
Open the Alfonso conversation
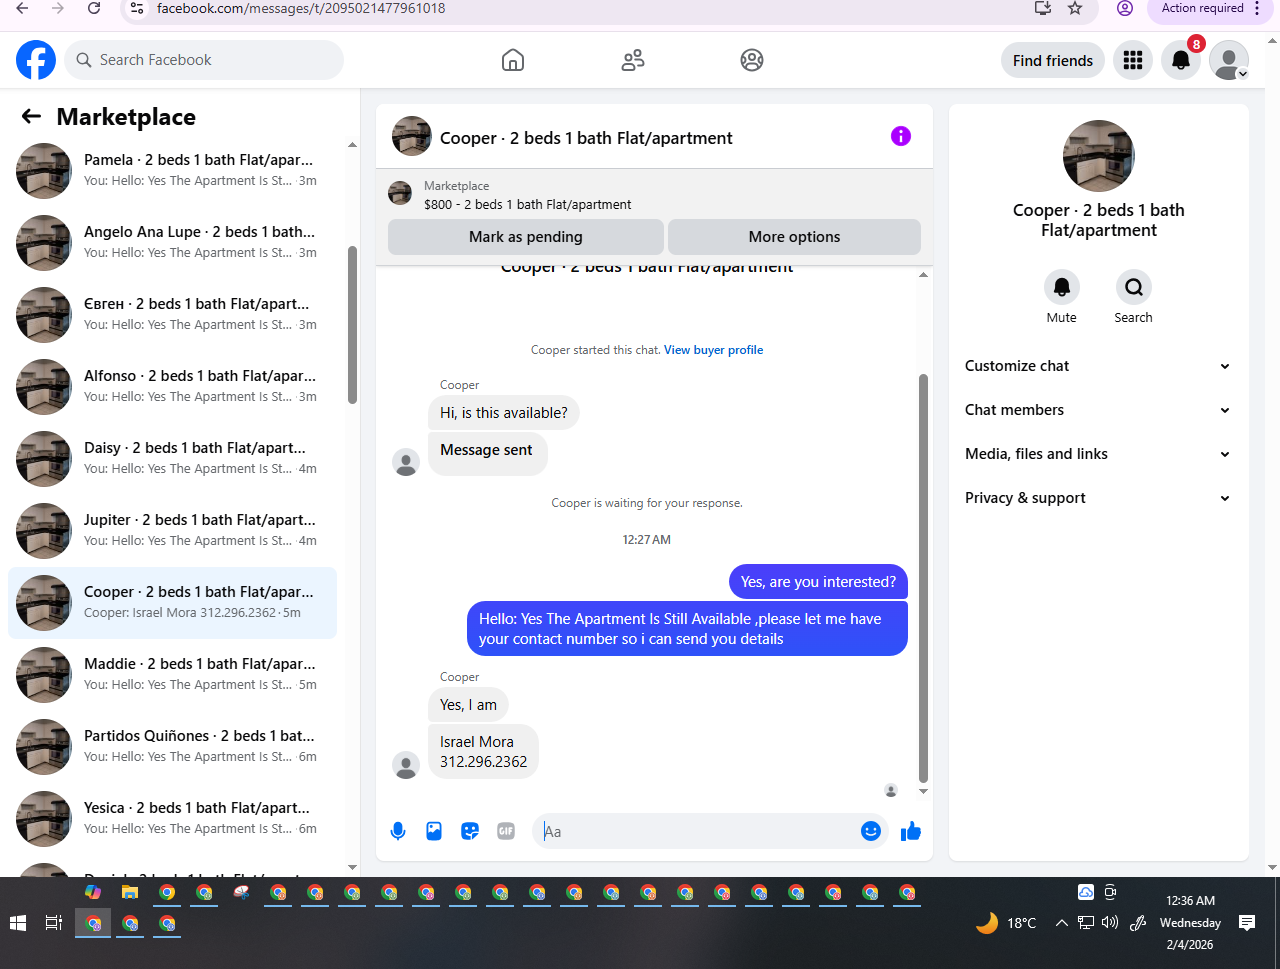click(x=172, y=387)
